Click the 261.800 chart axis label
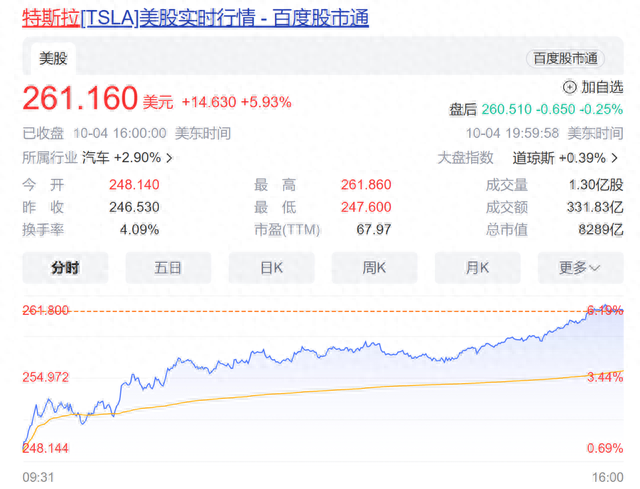Image resolution: width=640 pixels, height=489 pixels. click(x=45, y=311)
